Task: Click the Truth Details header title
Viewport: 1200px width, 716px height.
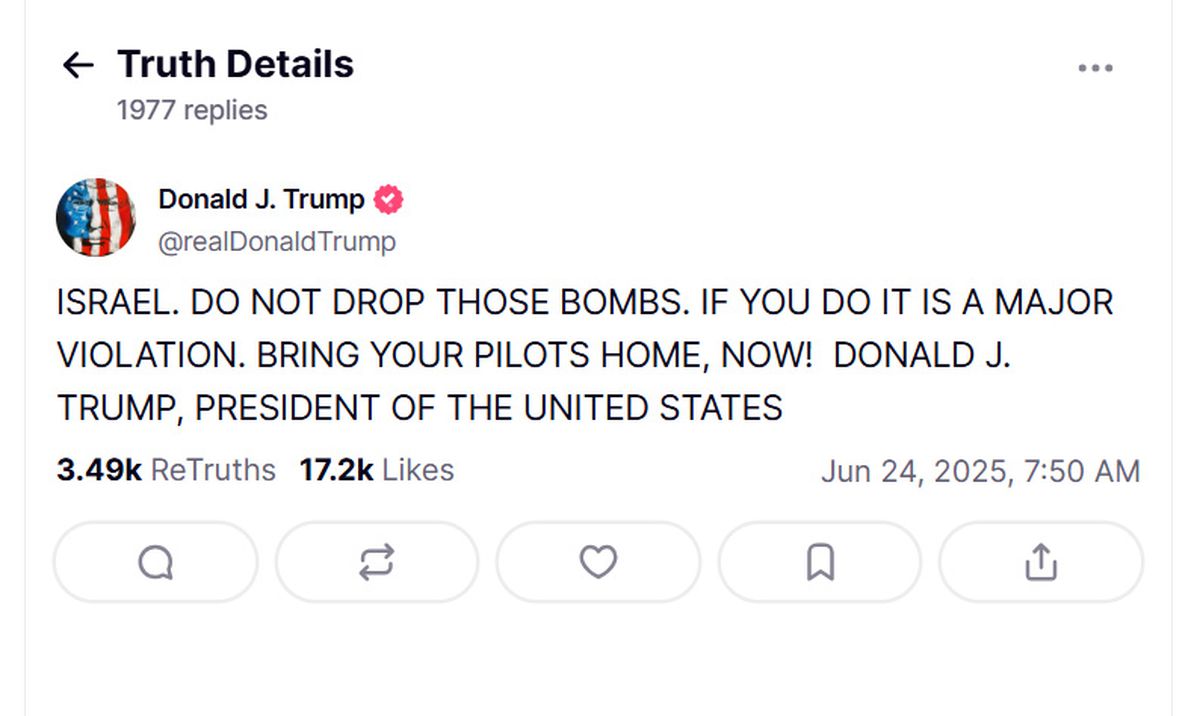Action: pyautogui.click(x=236, y=65)
